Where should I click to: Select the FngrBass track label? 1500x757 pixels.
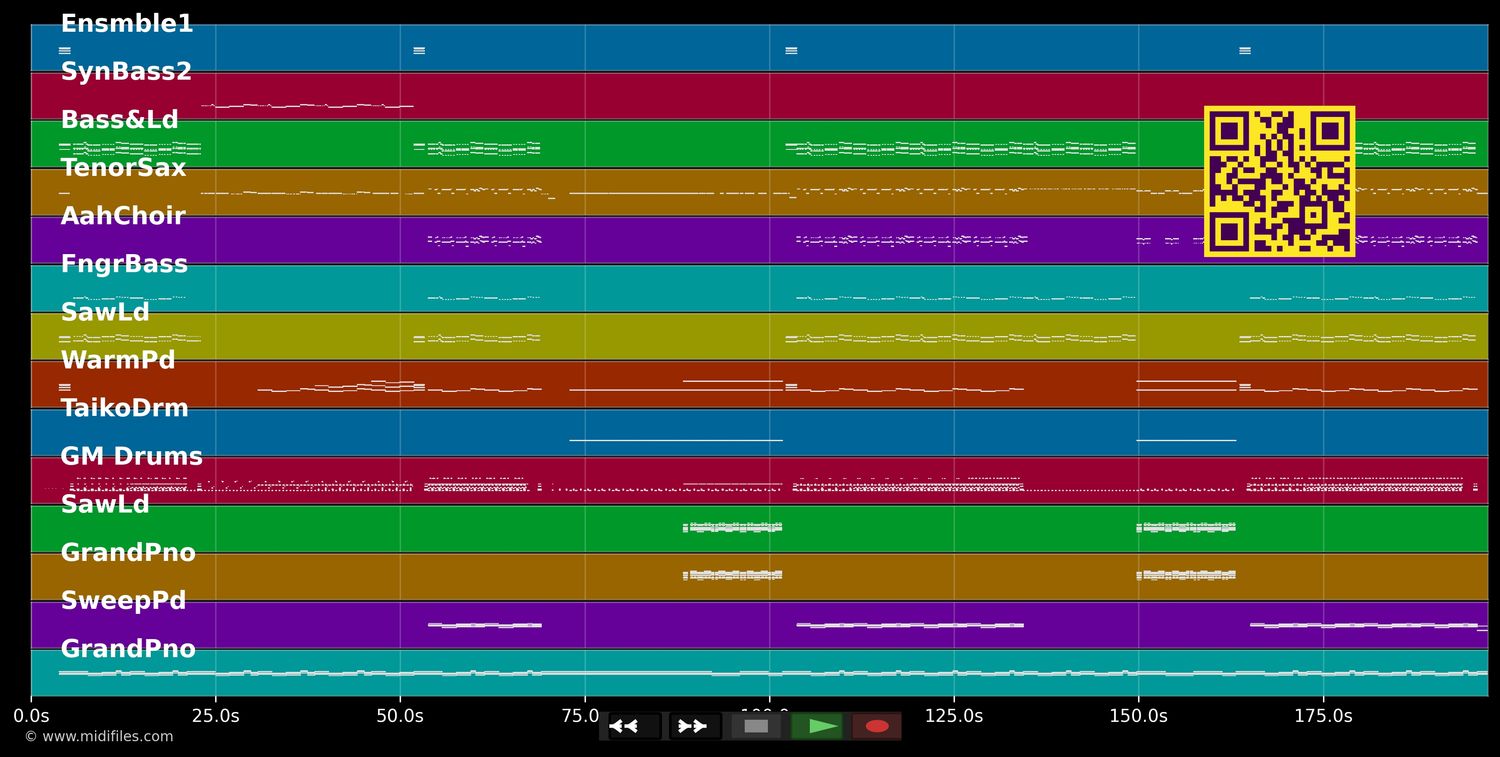point(124,264)
